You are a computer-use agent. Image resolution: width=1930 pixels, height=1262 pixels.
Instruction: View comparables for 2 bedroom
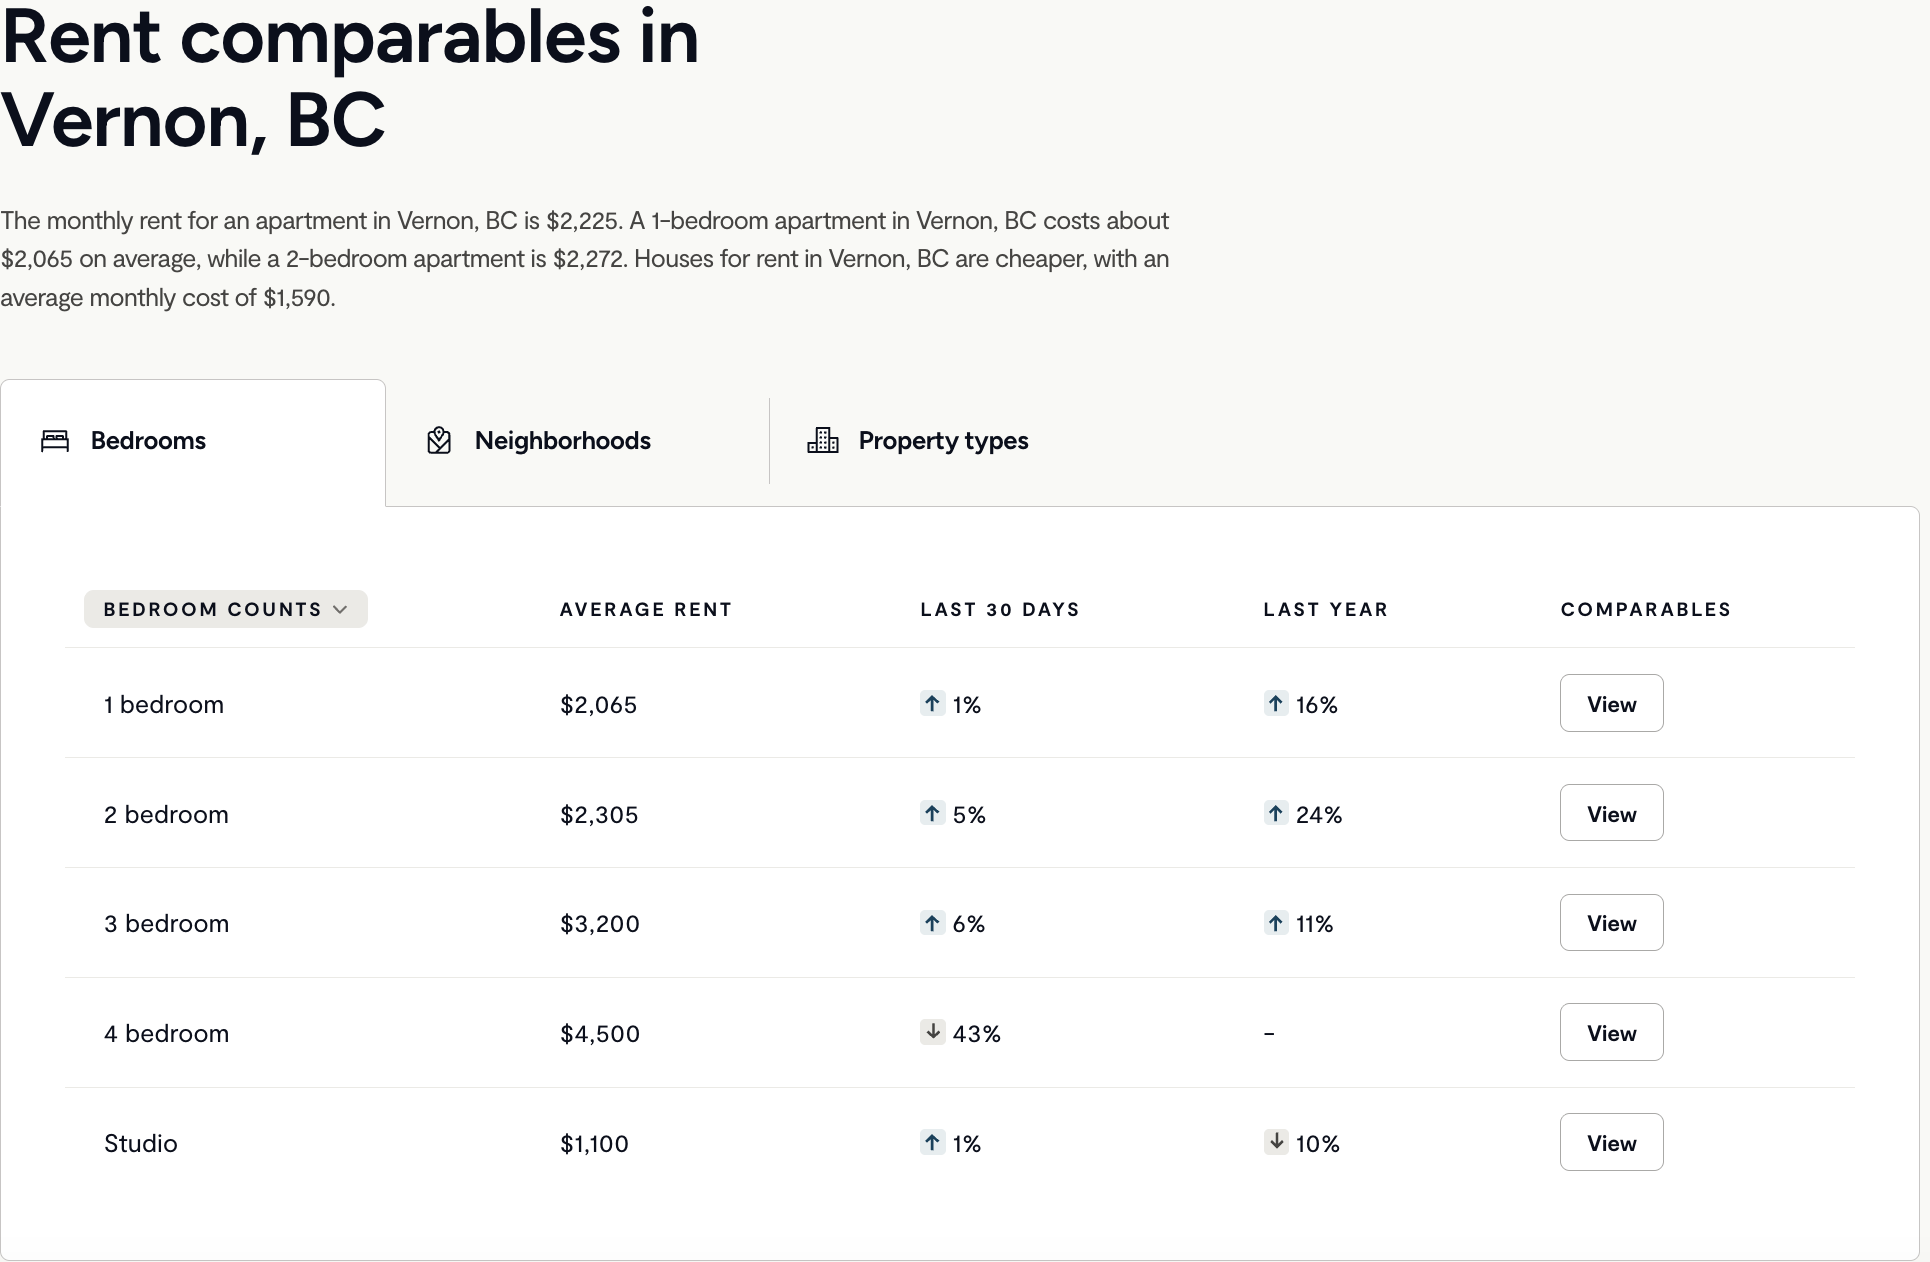point(1611,813)
